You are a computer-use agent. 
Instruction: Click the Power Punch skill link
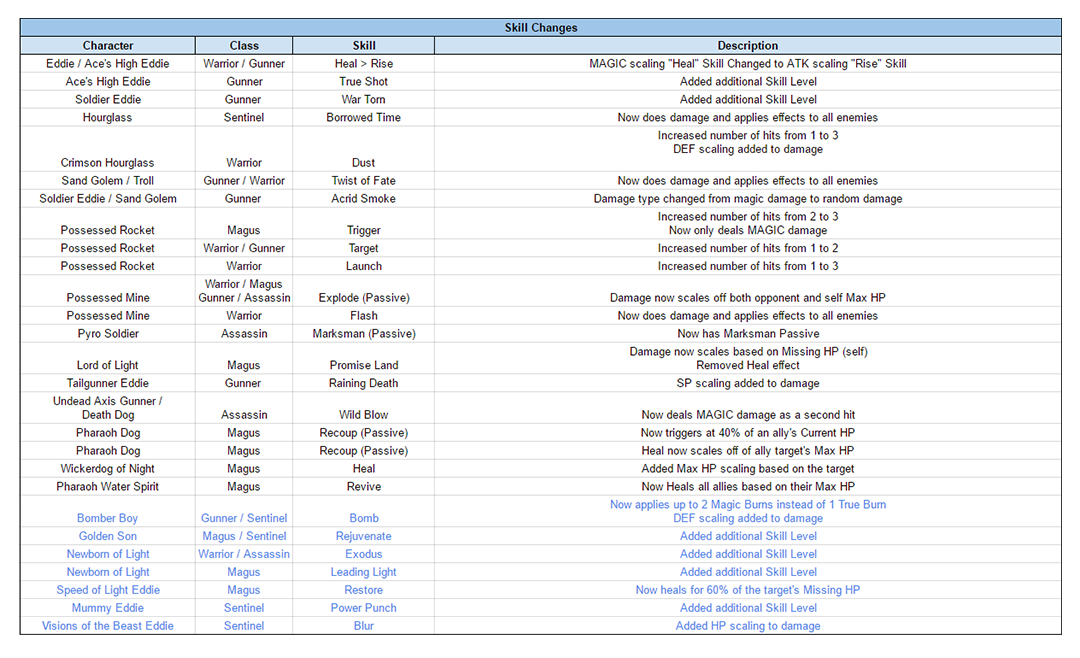coord(364,608)
